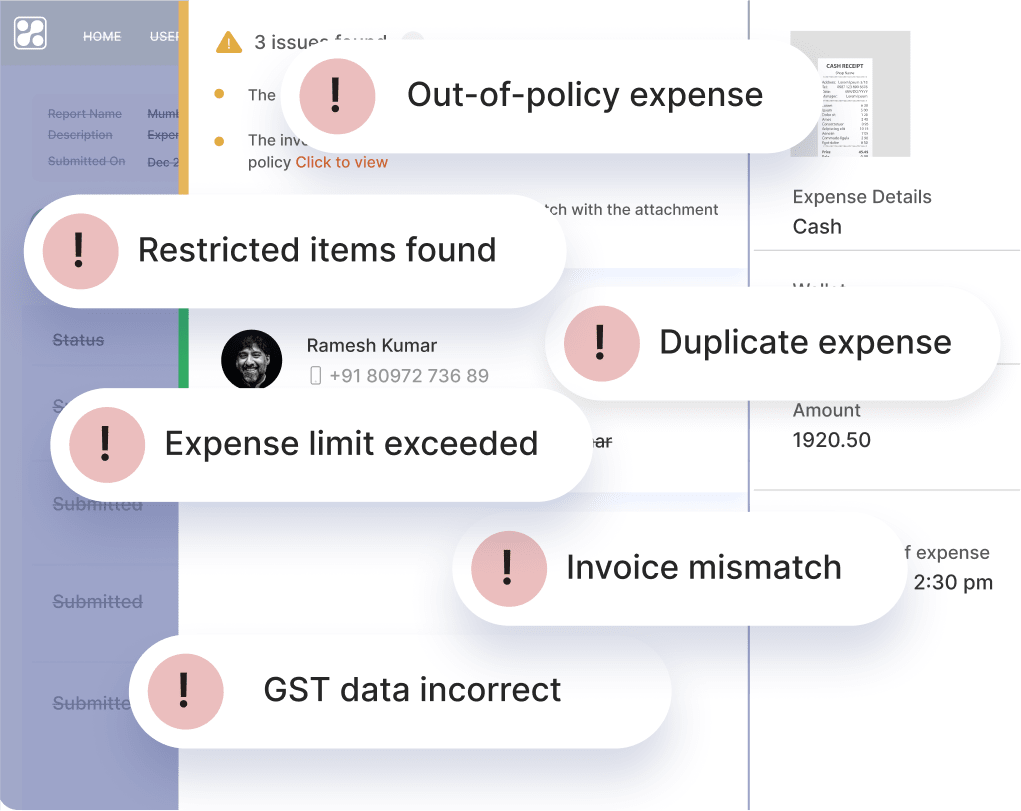Screen dimensions: 1021x811
Task: Click the phone icon next to Ramesh Kumar's number
Action: pyautogui.click(x=317, y=375)
